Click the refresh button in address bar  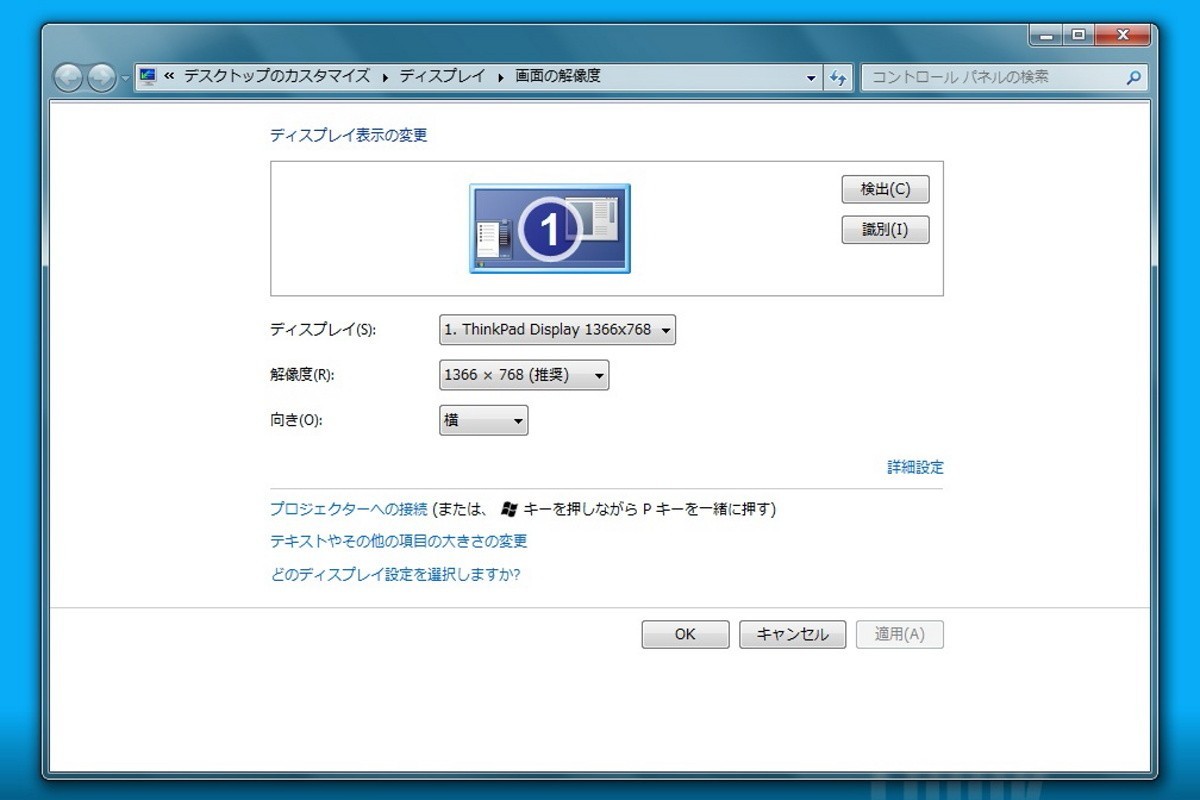point(838,77)
